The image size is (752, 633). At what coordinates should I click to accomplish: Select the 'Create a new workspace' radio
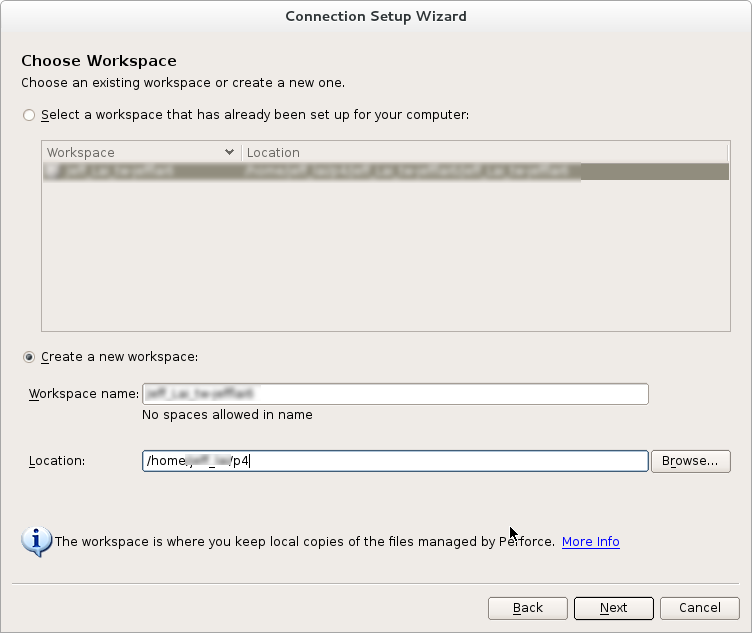point(29,357)
